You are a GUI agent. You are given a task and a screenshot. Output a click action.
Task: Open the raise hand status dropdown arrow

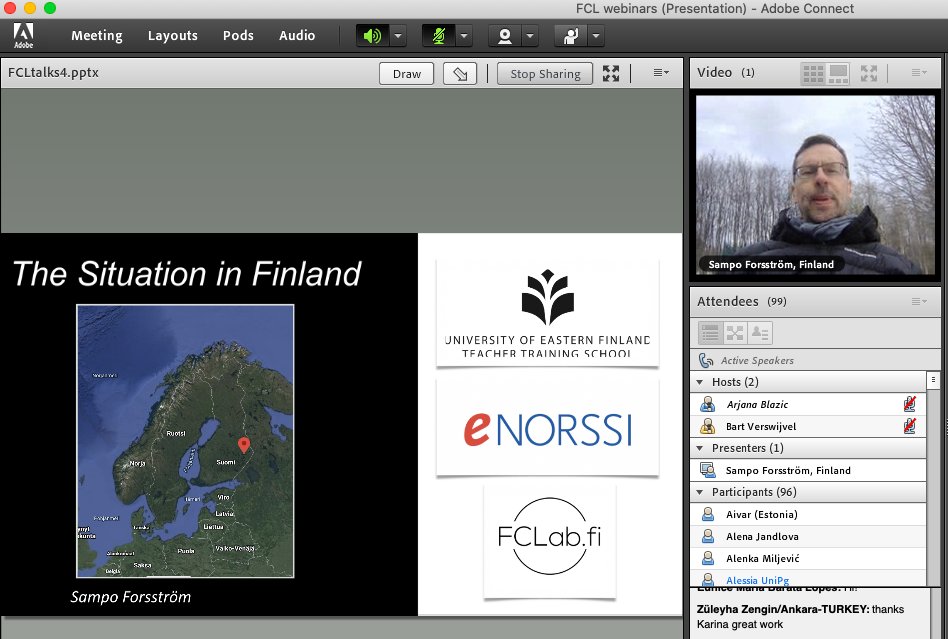click(x=596, y=36)
